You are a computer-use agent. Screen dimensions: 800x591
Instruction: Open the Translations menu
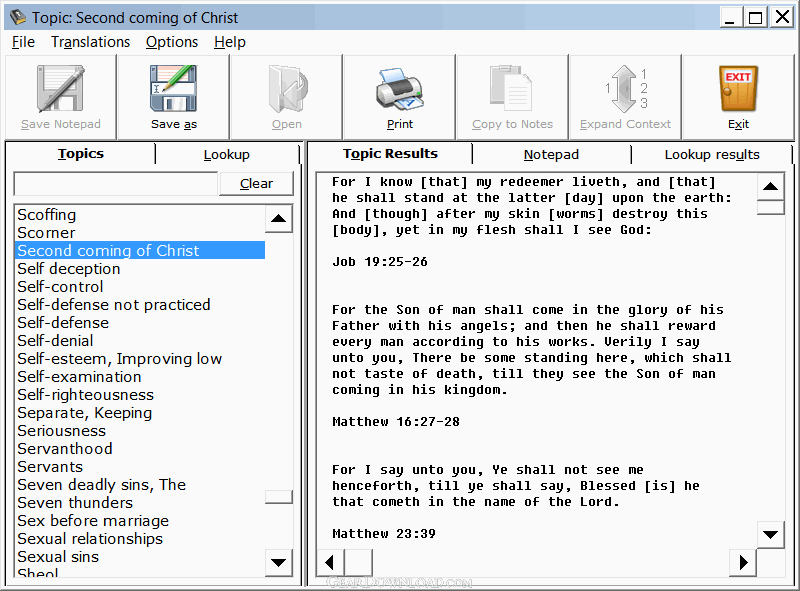click(x=90, y=42)
